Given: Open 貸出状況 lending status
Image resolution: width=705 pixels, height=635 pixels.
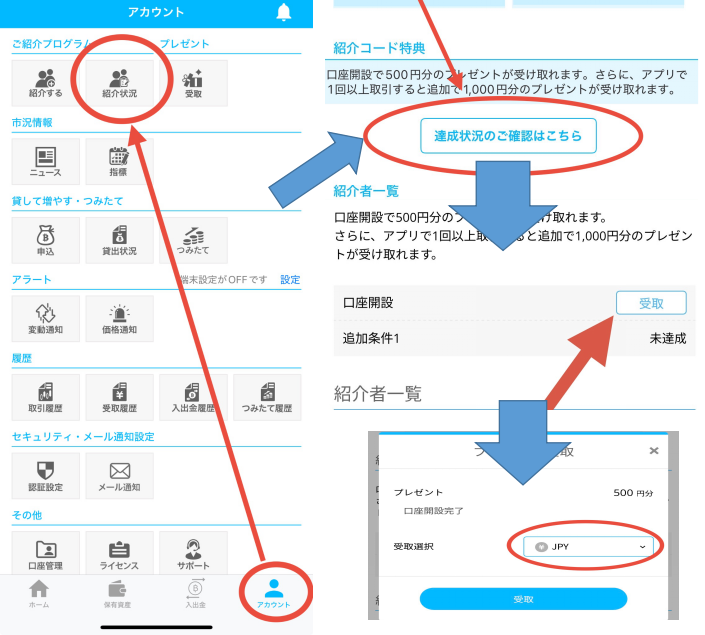Looking at the screenshot, I should tap(120, 240).
